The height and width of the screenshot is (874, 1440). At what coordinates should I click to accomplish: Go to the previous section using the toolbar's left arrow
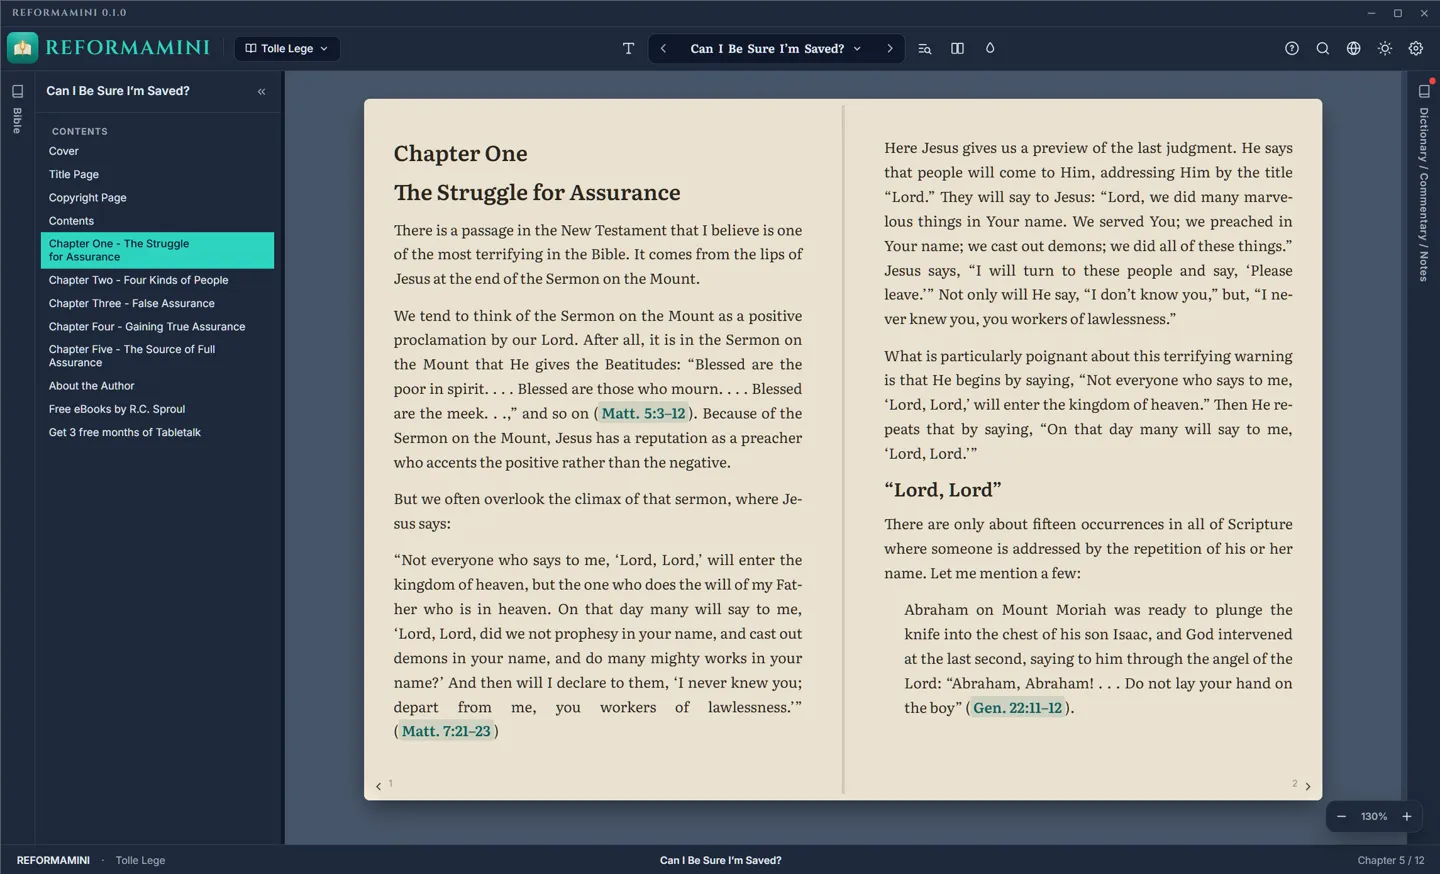tap(663, 48)
